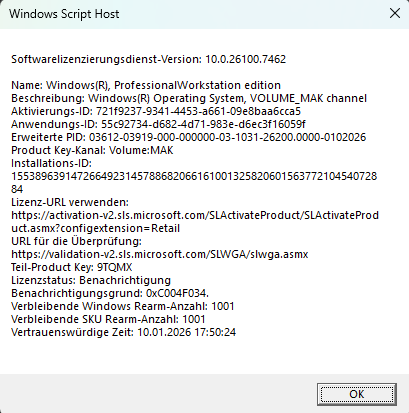Viewport: 409px width, 413px height.
Task: Click the Verbleibende Windows Rearm-Anzahl line
Action: point(123,306)
